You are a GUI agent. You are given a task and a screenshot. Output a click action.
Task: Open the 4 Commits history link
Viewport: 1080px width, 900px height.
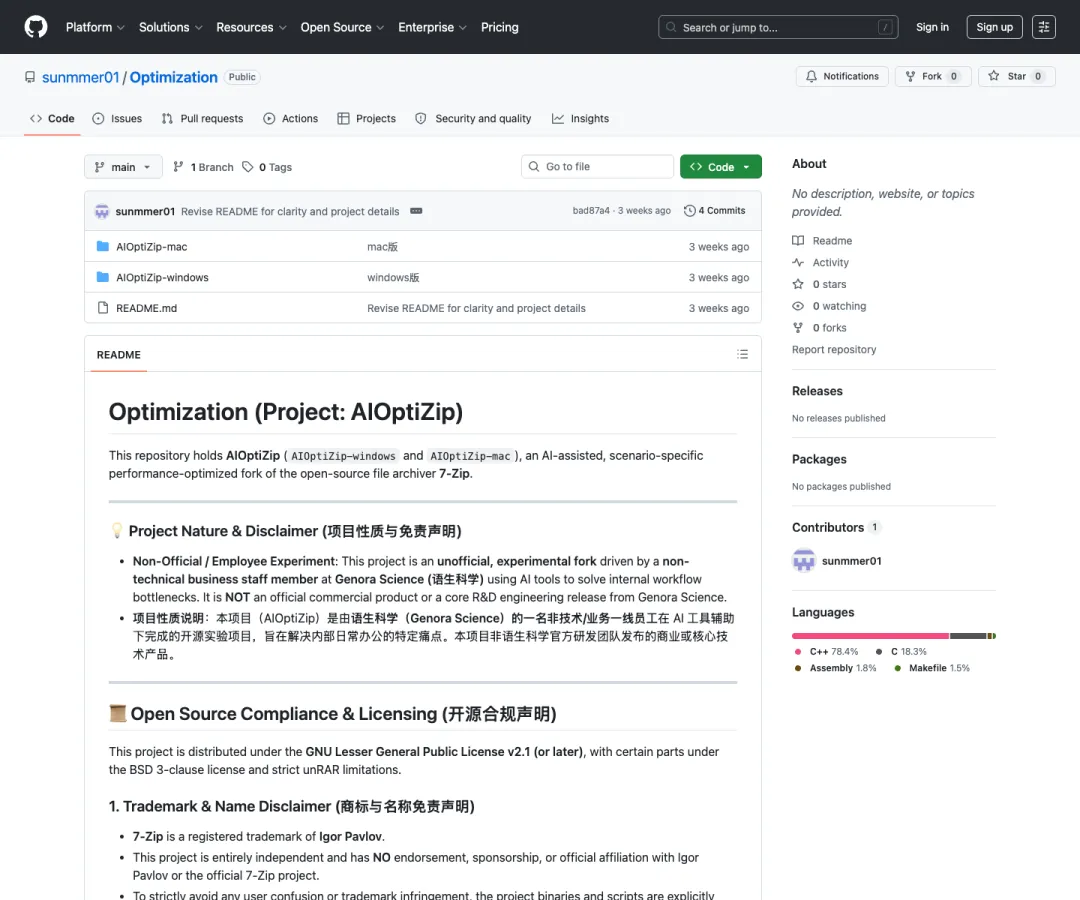pos(714,211)
